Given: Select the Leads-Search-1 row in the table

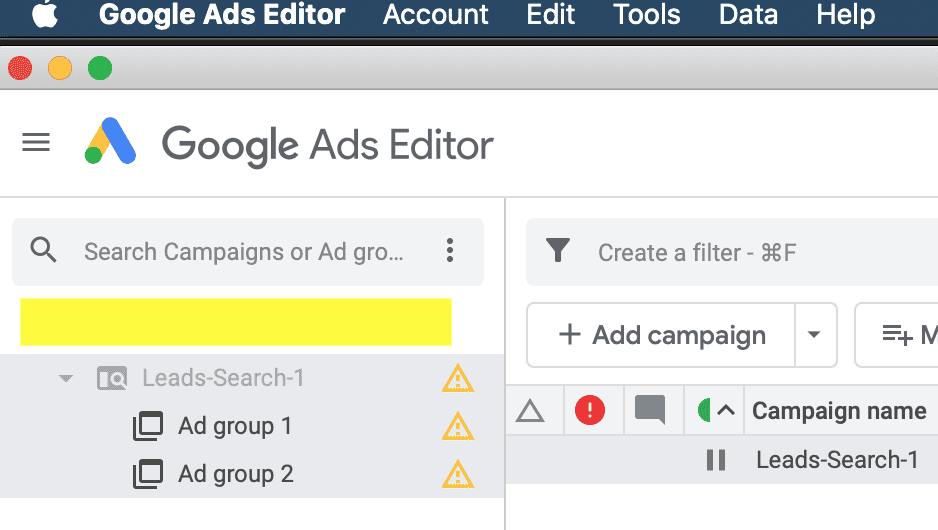Looking at the screenshot, I should pyautogui.click(x=722, y=459).
